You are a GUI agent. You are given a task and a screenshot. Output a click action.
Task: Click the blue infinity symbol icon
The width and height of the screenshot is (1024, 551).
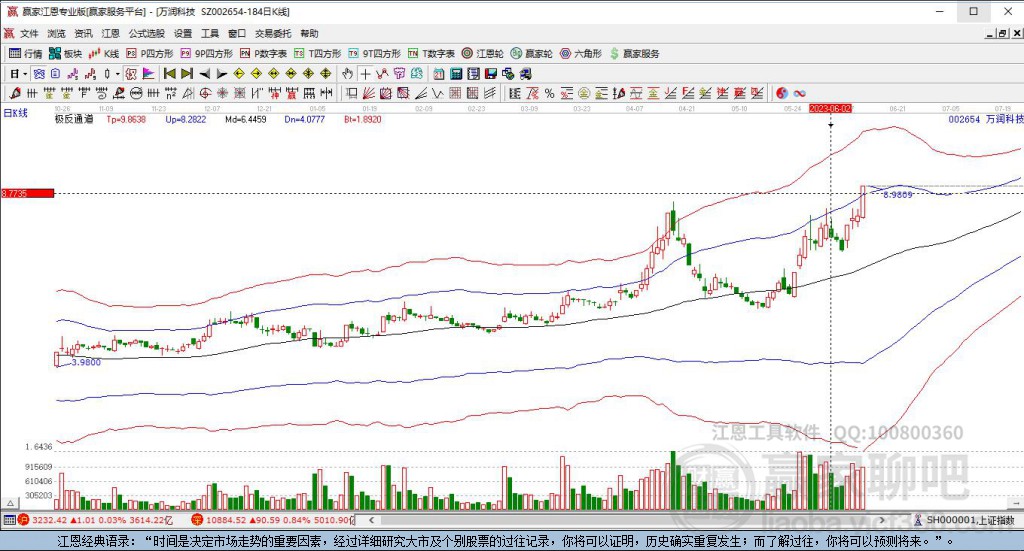click(x=799, y=93)
